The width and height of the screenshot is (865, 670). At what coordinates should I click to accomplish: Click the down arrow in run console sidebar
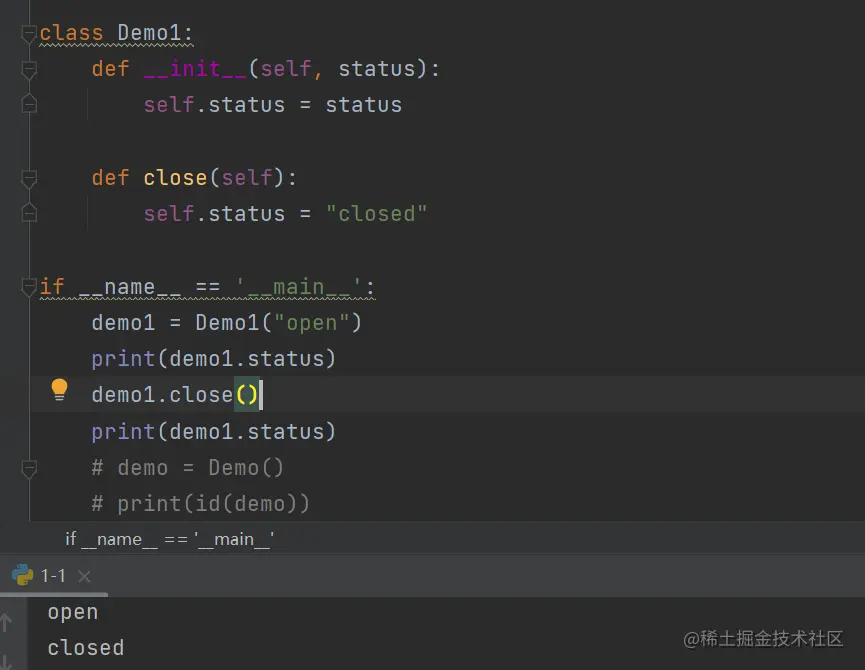coord(6,662)
